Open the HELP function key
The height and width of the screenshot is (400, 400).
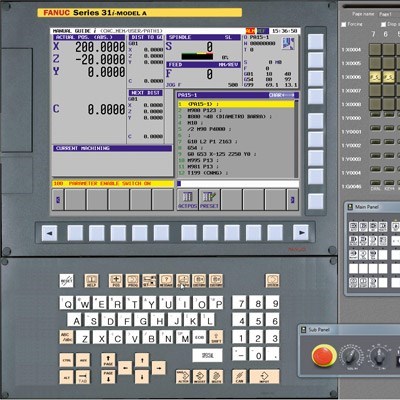(x=91, y=281)
